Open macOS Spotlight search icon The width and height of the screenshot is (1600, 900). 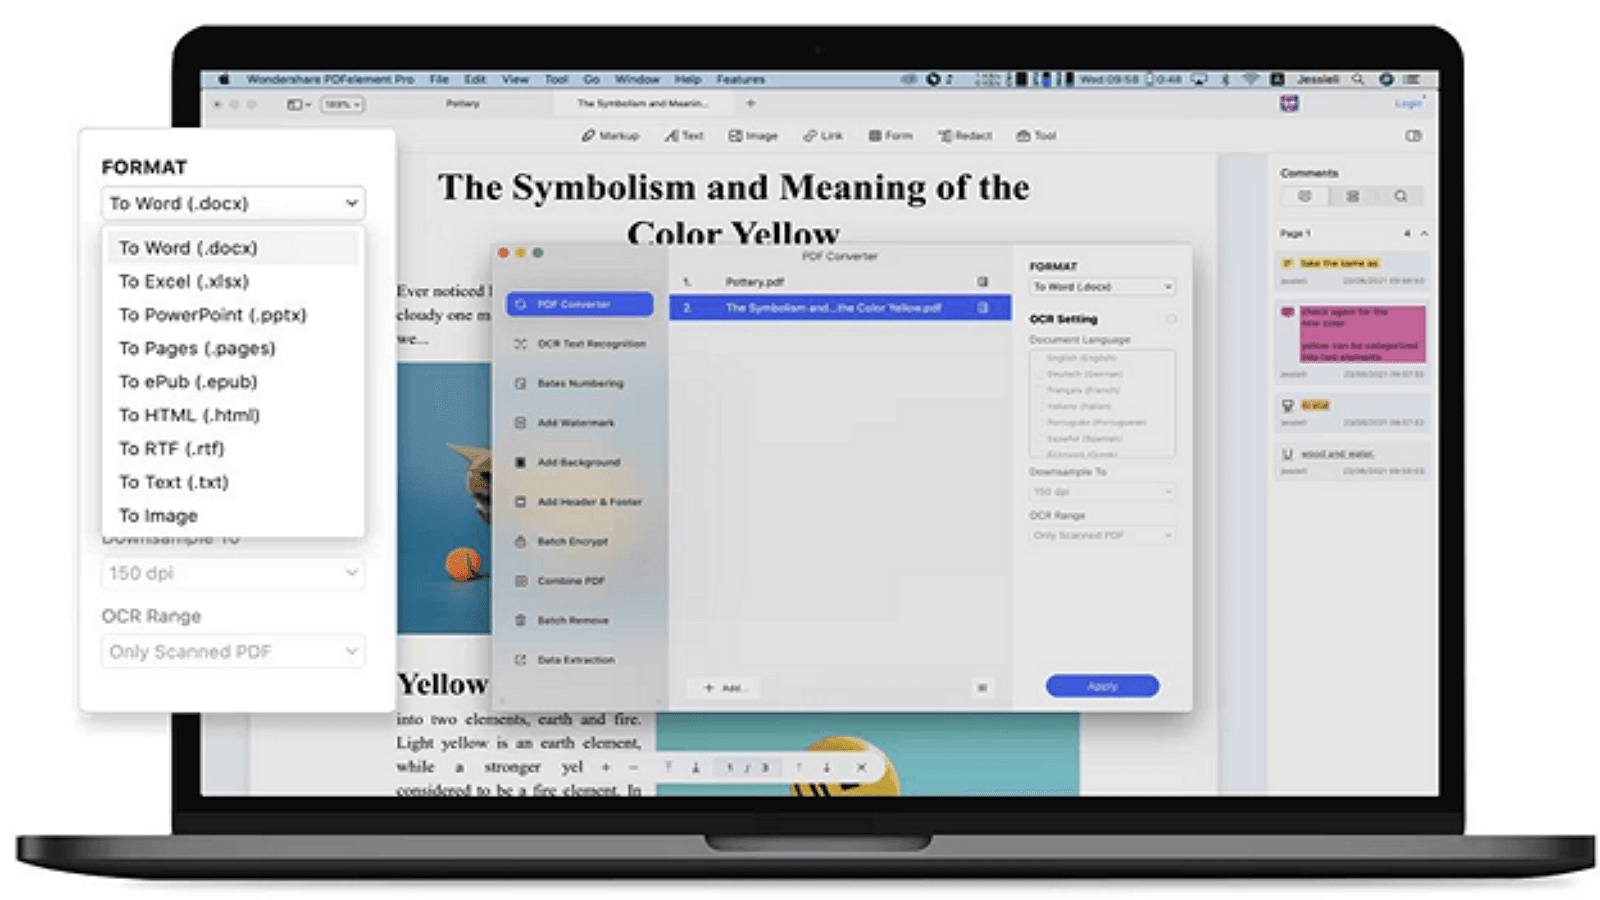[1358, 79]
